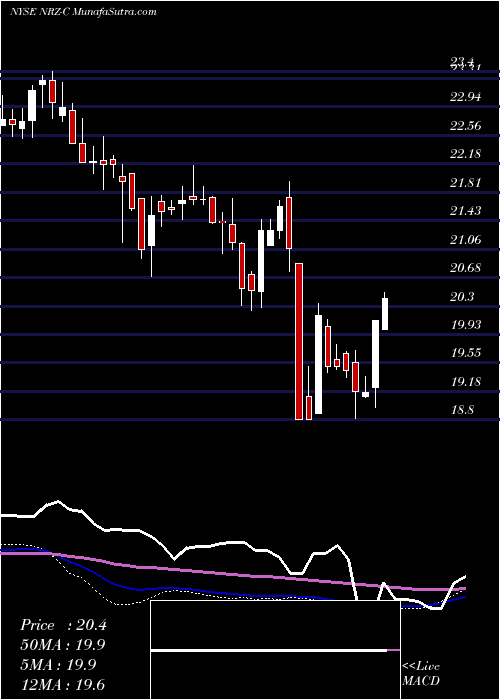Click the 21.81 price level label
The image size is (500, 700).
coord(466,183)
